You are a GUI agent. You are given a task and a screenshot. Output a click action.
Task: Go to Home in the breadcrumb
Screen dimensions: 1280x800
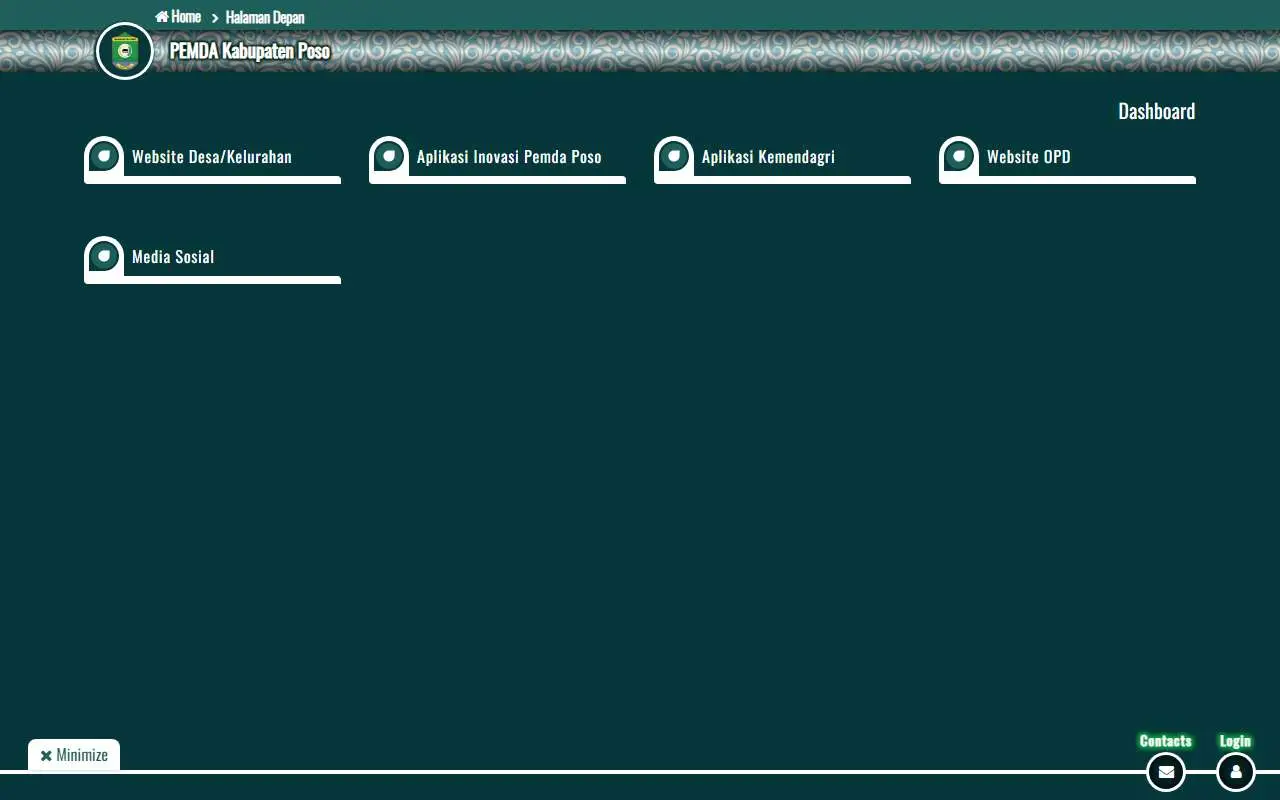178,17
